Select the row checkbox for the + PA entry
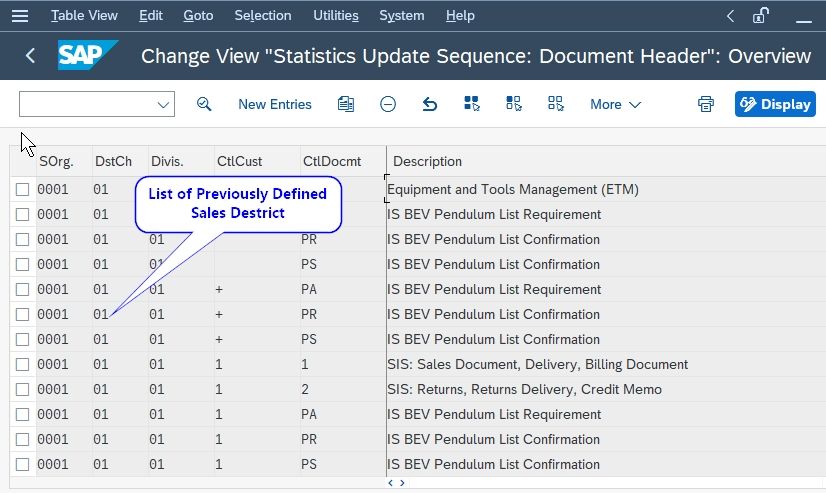The height and width of the screenshot is (493, 826). [22, 290]
